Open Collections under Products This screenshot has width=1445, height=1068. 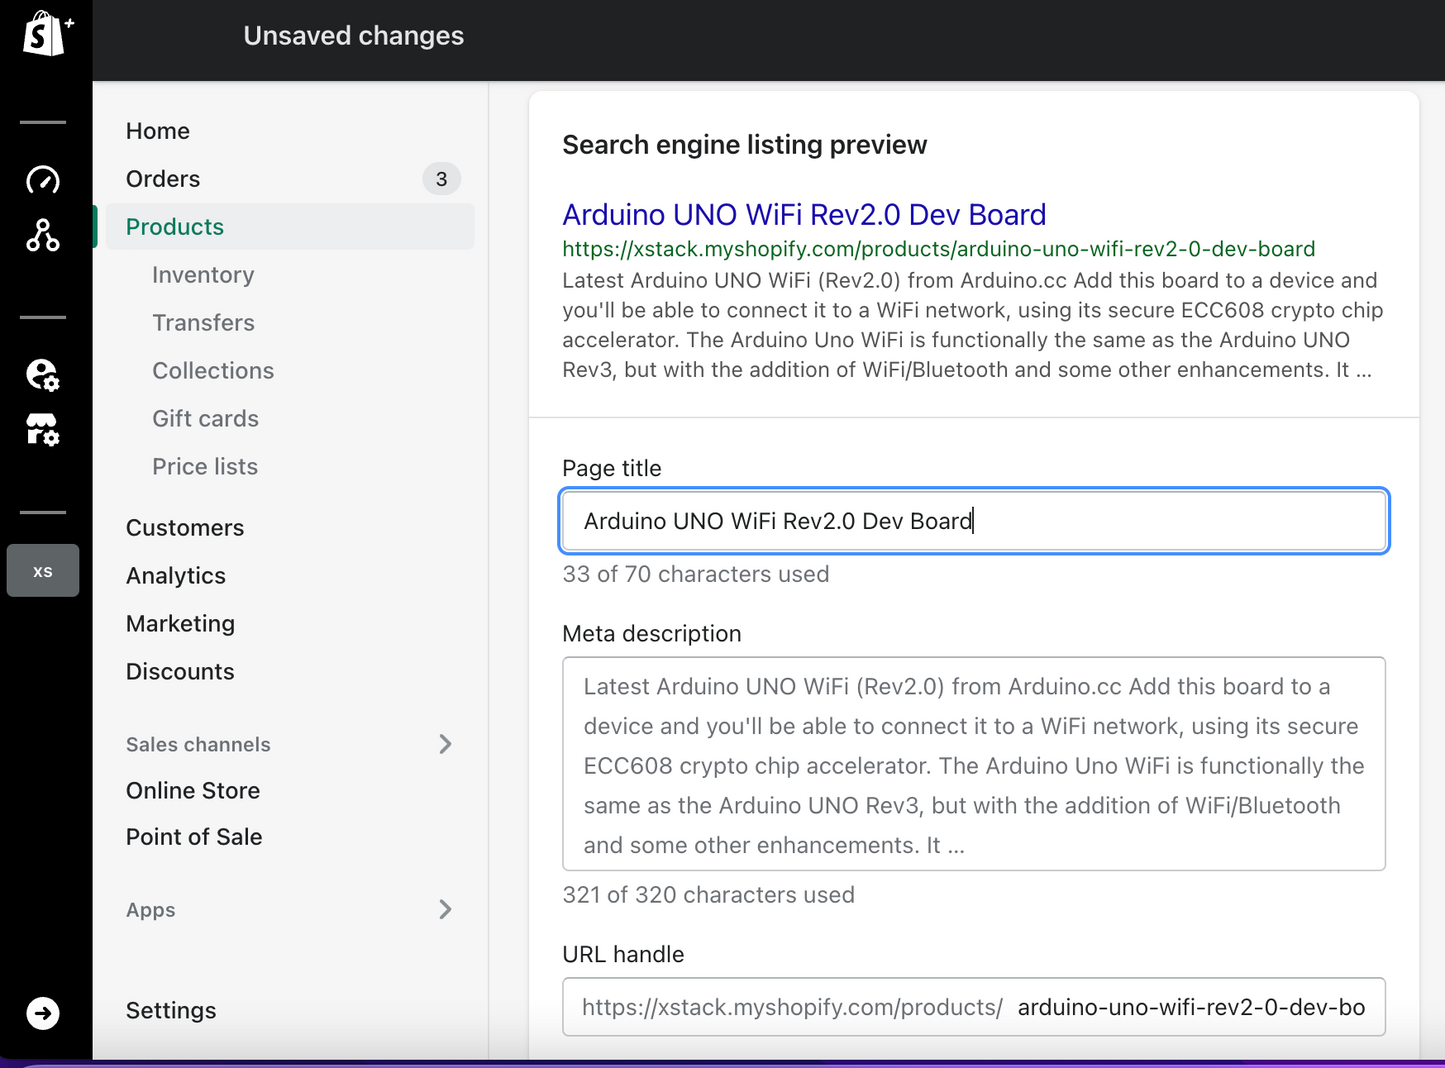click(213, 371)
